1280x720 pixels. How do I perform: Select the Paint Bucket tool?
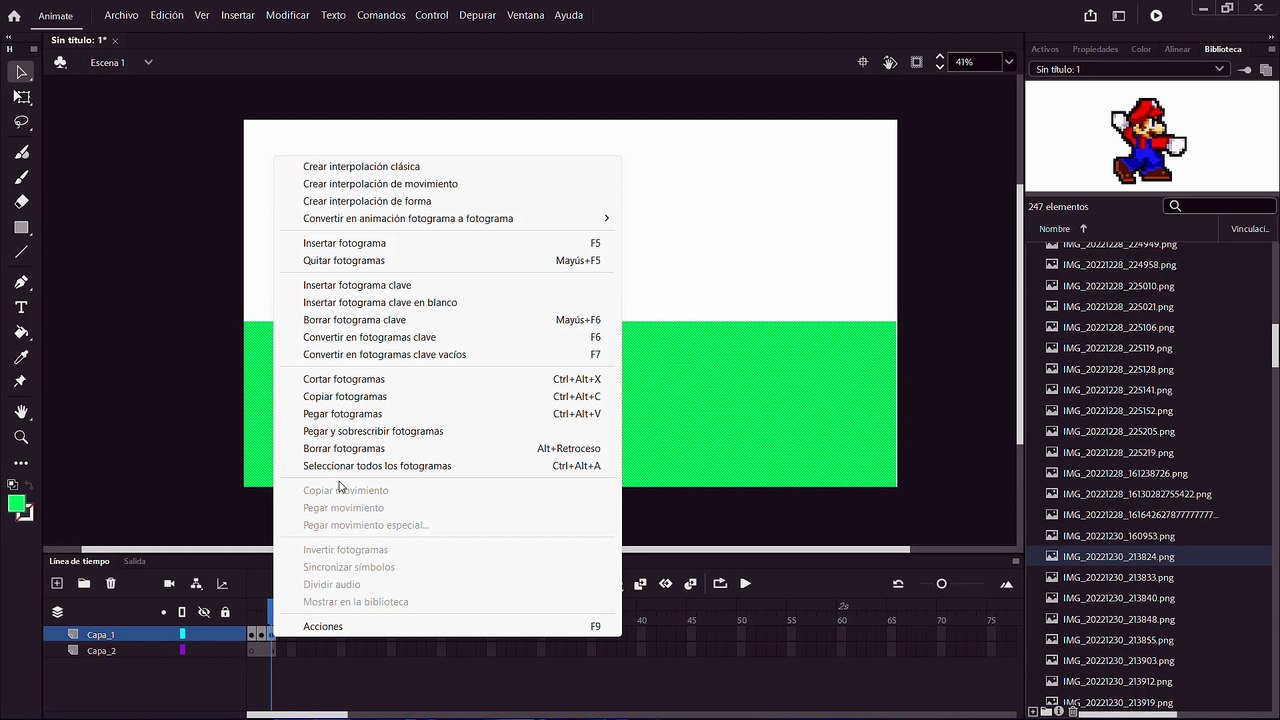pyautogui.click(x=21, y=332)
